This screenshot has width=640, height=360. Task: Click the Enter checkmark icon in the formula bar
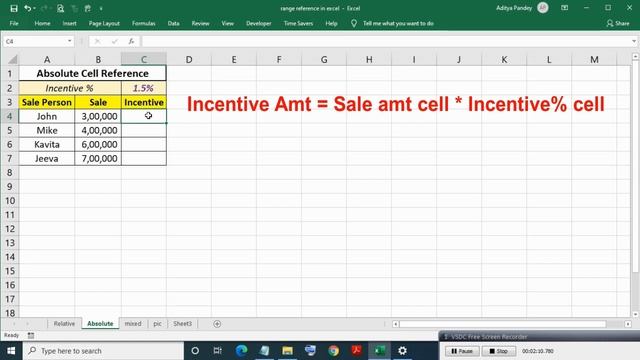115,41
